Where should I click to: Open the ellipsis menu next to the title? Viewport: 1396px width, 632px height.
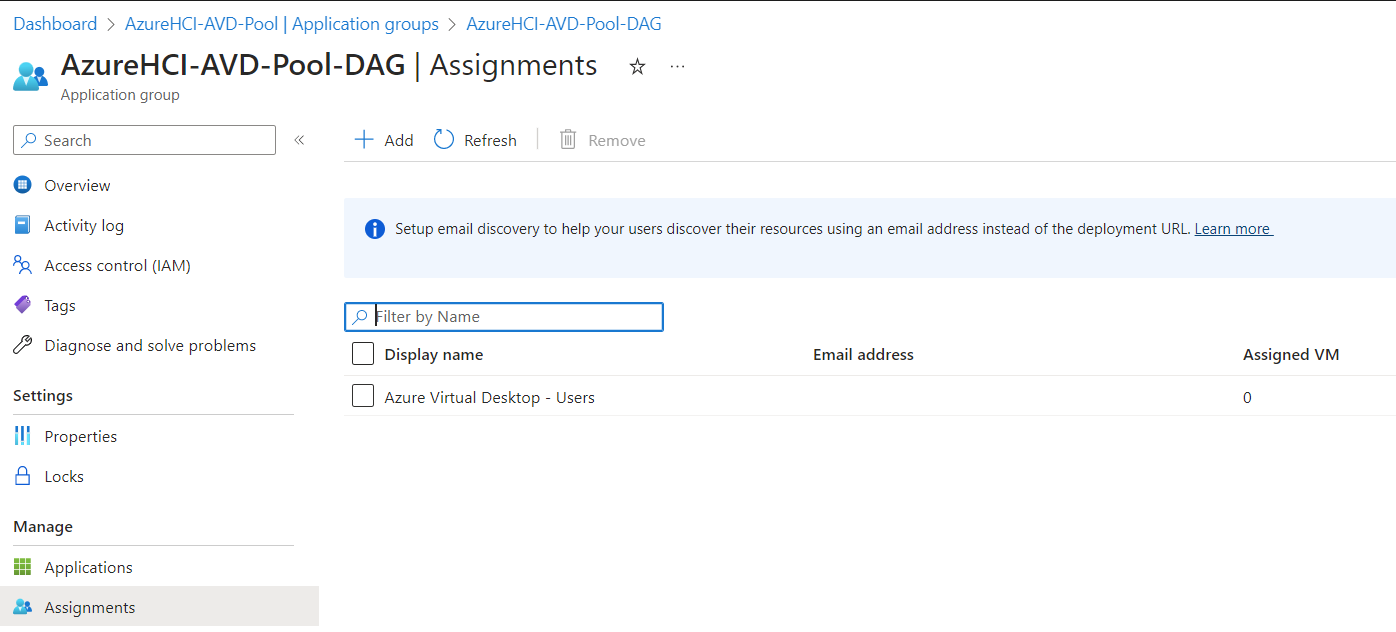677,66
